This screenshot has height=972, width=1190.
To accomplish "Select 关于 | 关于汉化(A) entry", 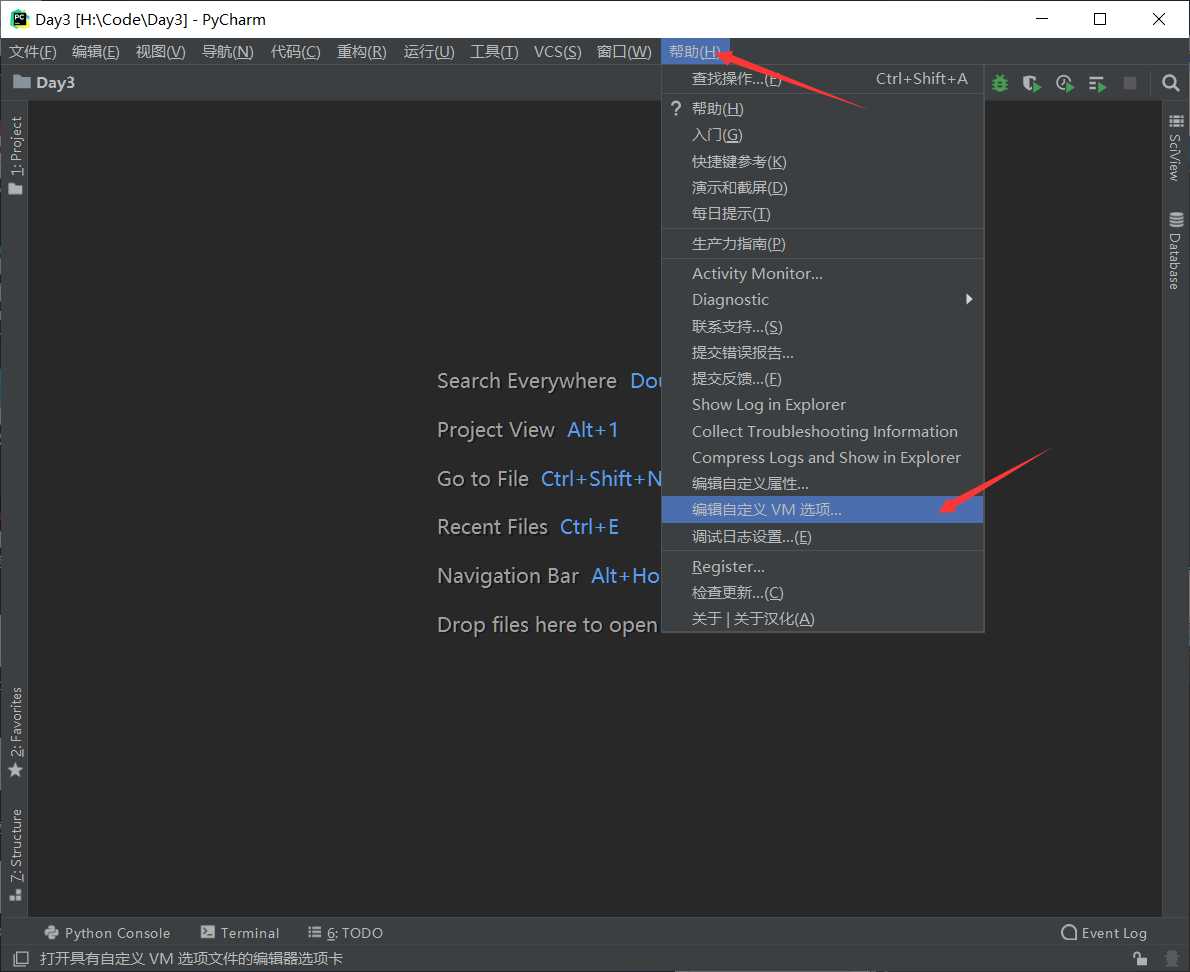I will [x=823, y=619].
